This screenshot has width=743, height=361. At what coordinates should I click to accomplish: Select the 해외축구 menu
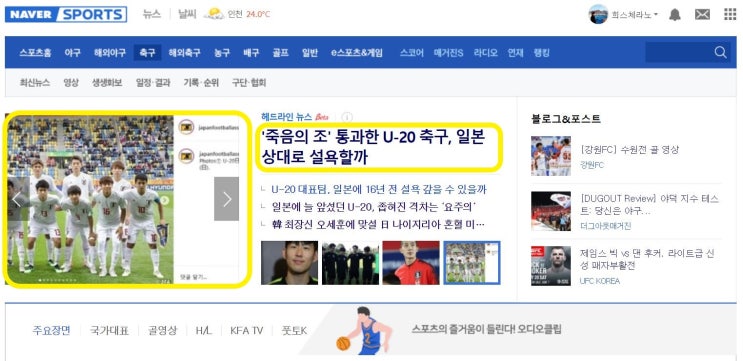pos(184,53)
